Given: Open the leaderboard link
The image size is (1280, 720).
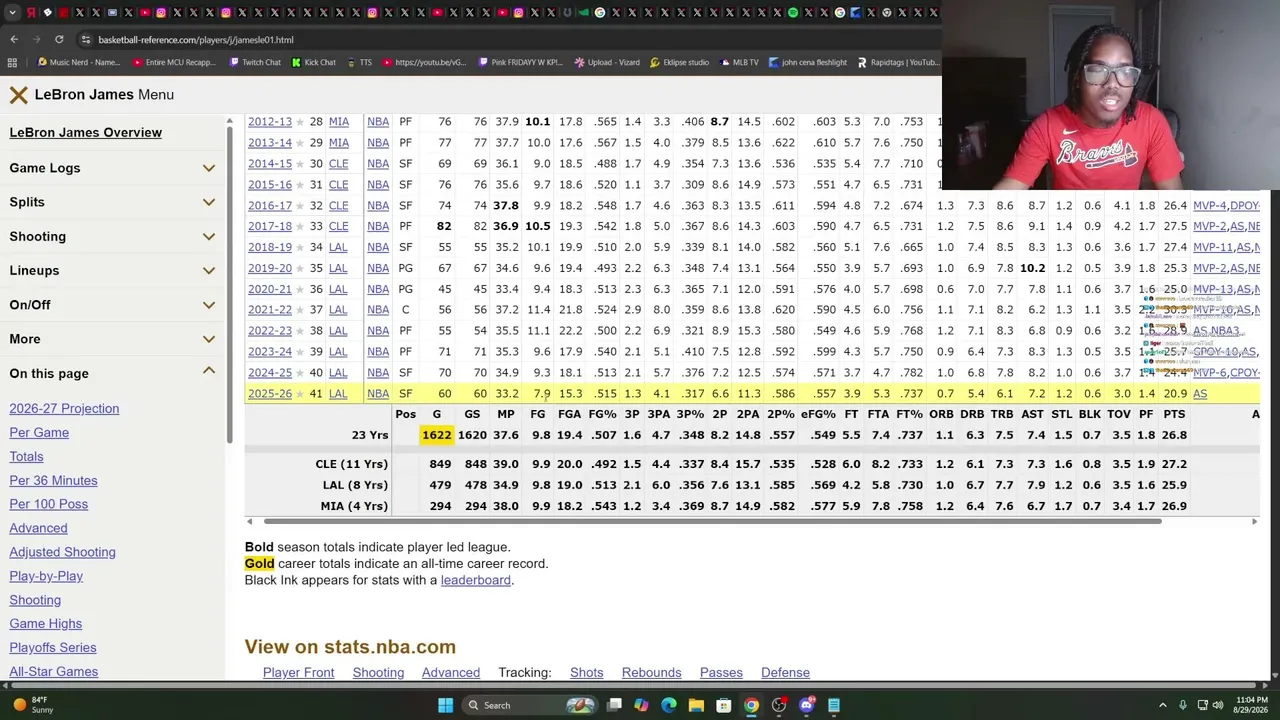Looking at the screenshot, I should pos(476,580).
